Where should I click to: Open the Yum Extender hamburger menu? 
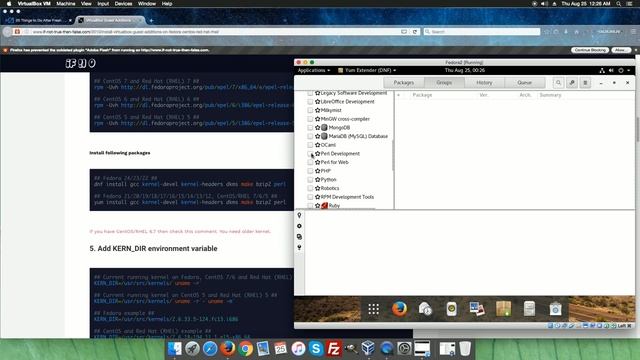click(x=585, y=83)
